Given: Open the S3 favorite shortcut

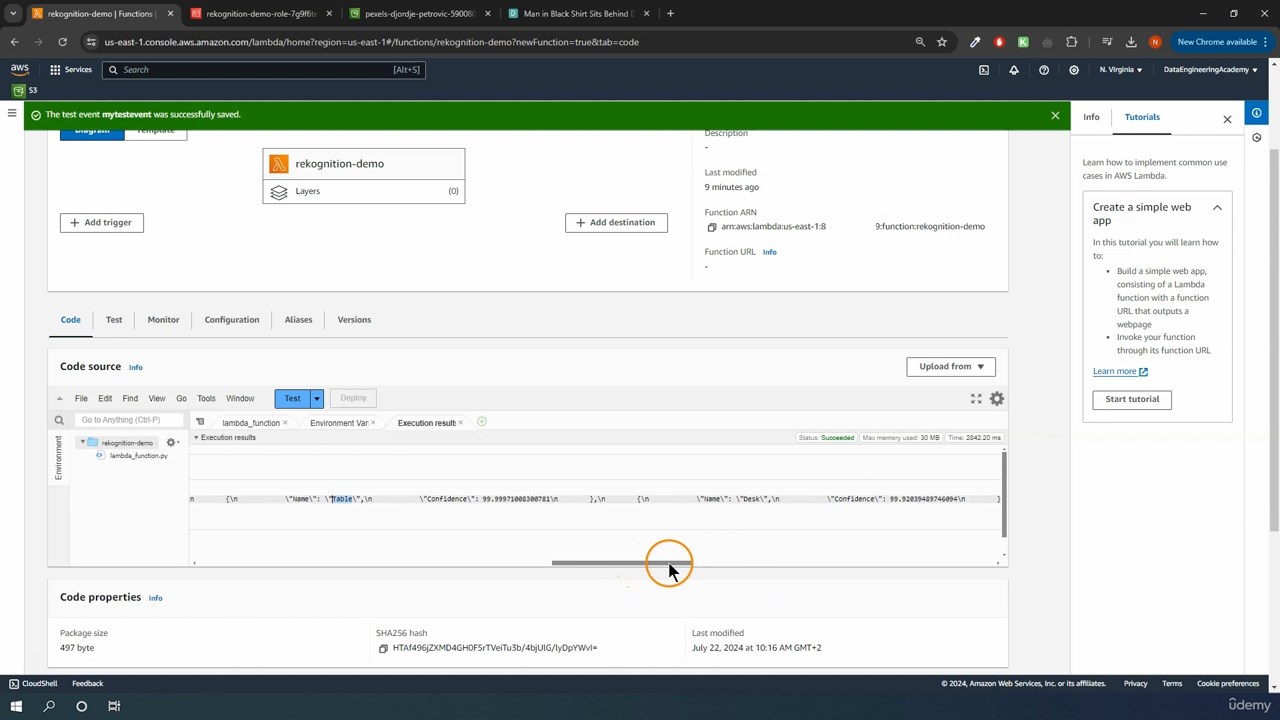Looking at the screenshot, I should pyautogui.click(x=25, y=90).
